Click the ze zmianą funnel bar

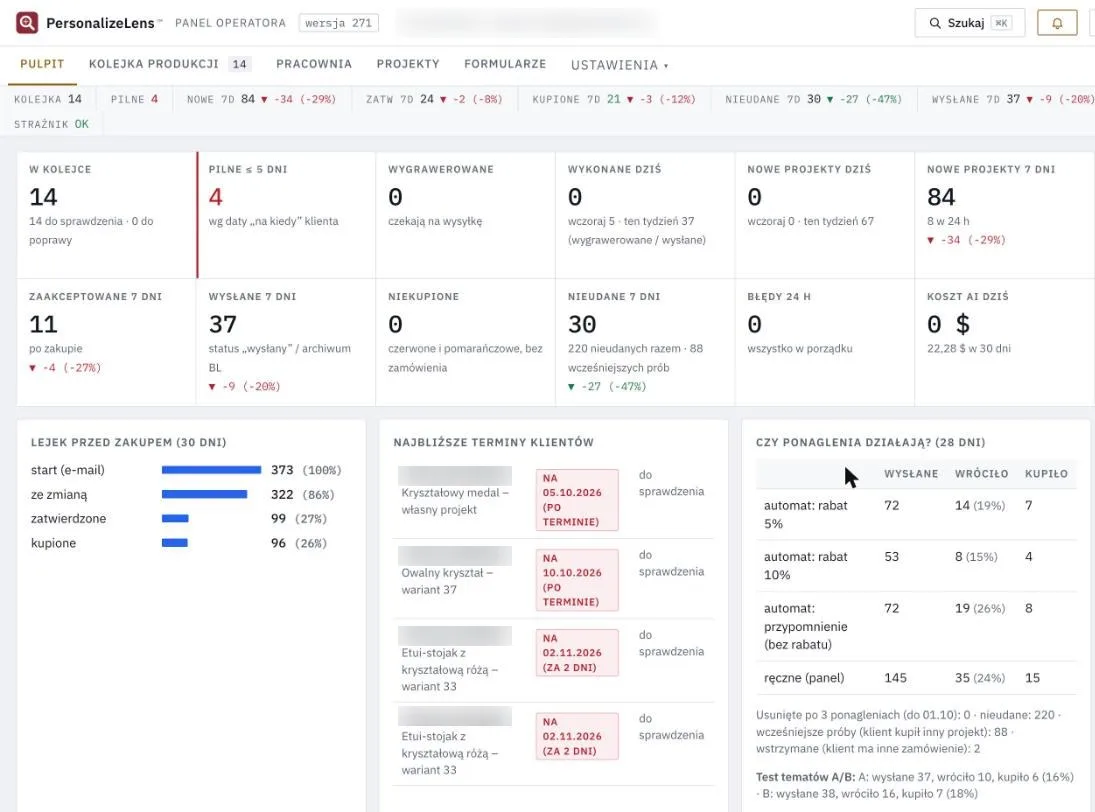[205, 494]
